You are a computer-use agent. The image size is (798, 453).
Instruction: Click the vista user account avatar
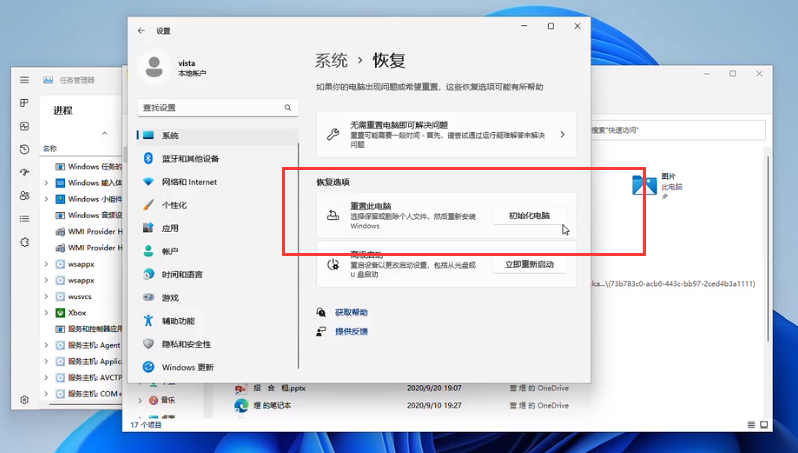(x=155, y=66)
